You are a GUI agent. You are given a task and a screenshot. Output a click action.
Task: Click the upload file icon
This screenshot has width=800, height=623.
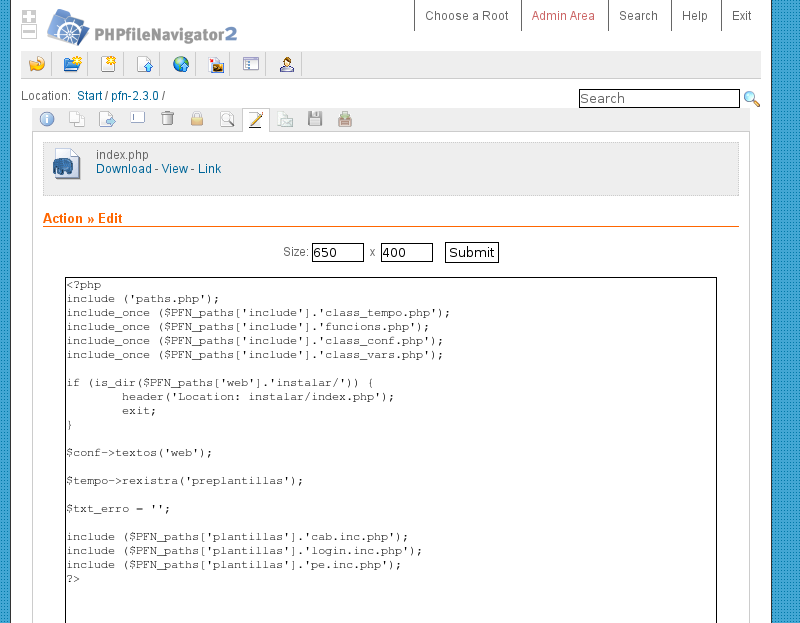click(144, 65)
